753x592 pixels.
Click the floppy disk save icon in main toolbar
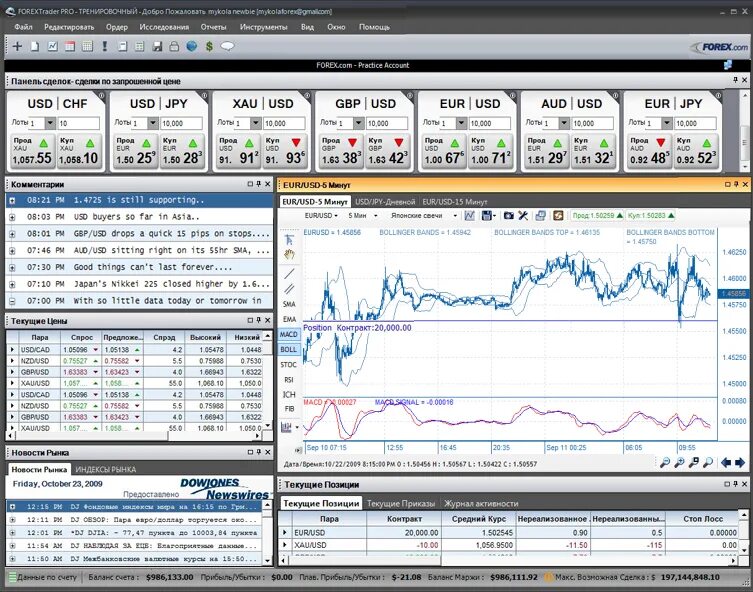click(157, 46)
